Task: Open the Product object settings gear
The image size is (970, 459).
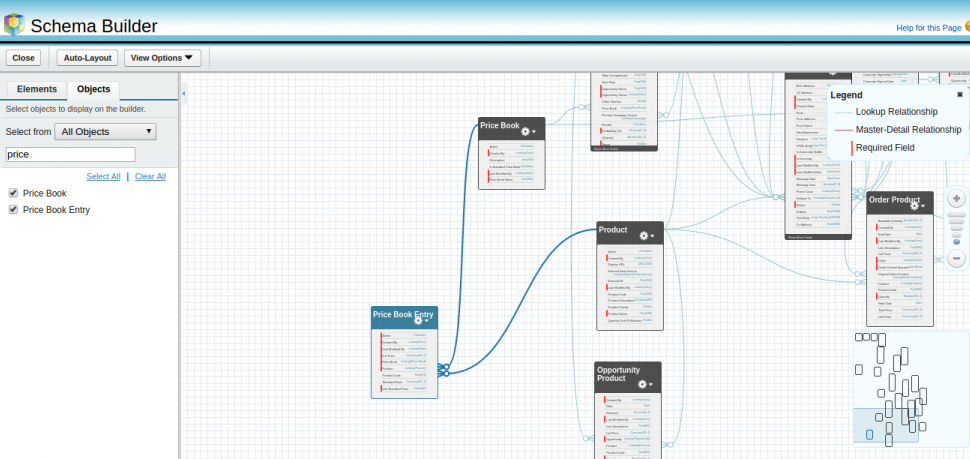Action: [x=645, y=236]
